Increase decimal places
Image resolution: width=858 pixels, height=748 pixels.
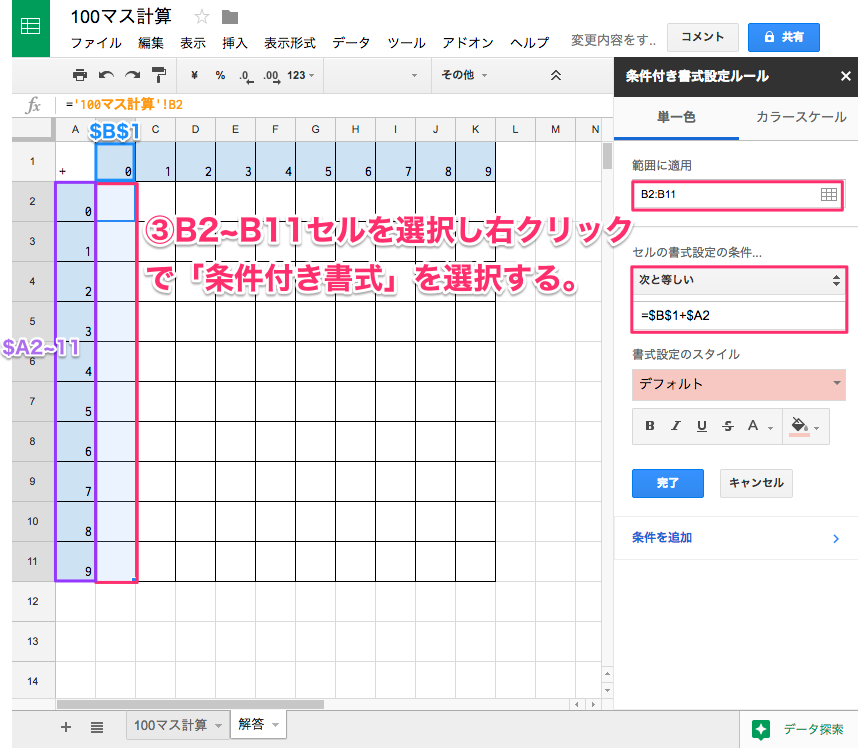click(272, 76)
